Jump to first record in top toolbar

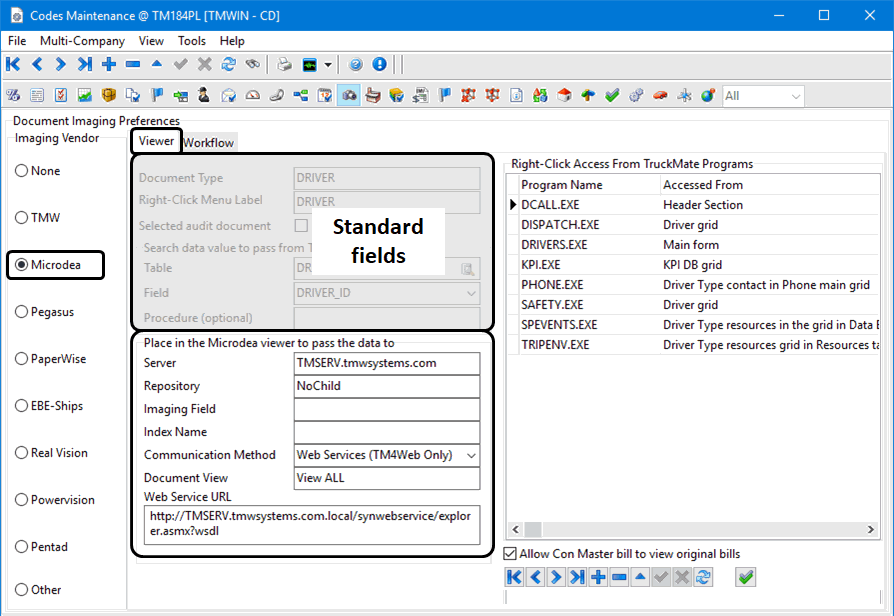pos(13,65)
